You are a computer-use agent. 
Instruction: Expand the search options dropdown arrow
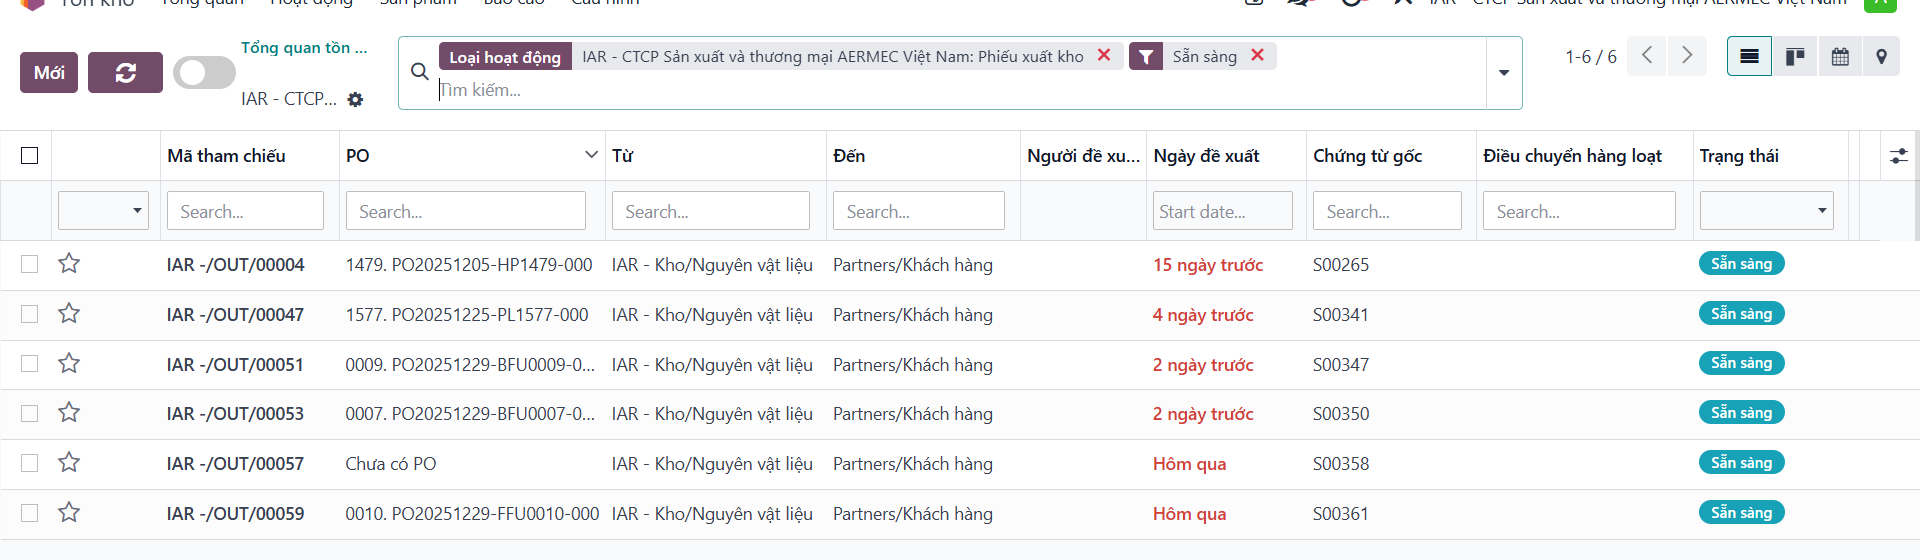coord(1504,73)
